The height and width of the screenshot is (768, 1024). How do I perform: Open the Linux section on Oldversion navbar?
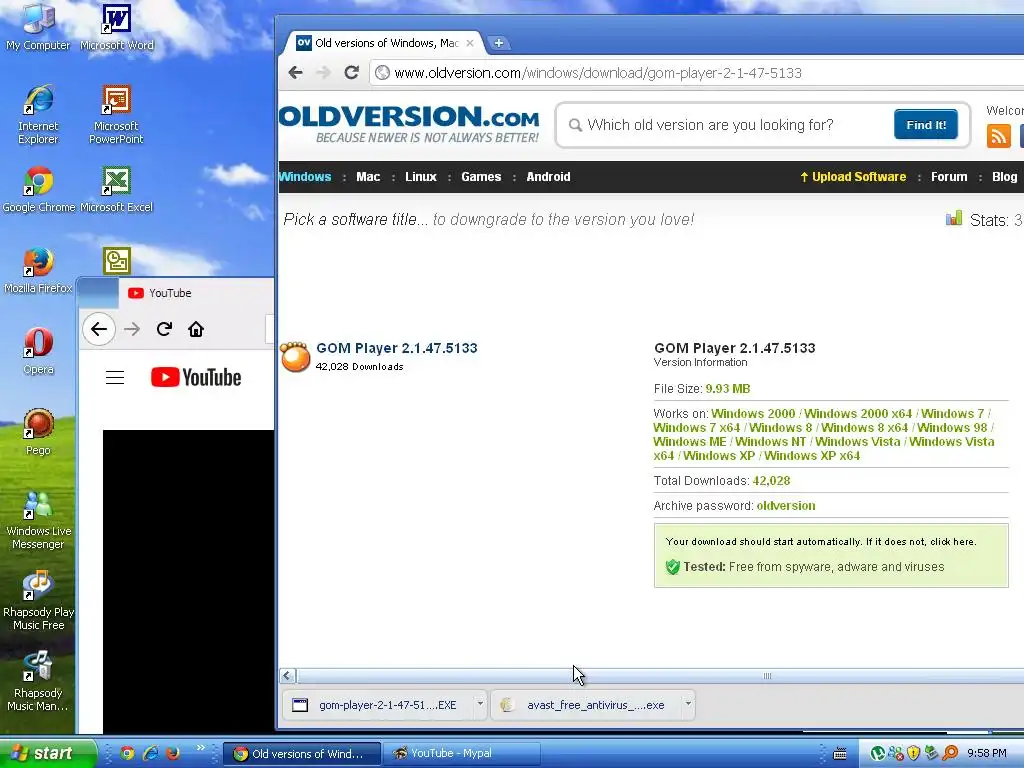[421, 177]
